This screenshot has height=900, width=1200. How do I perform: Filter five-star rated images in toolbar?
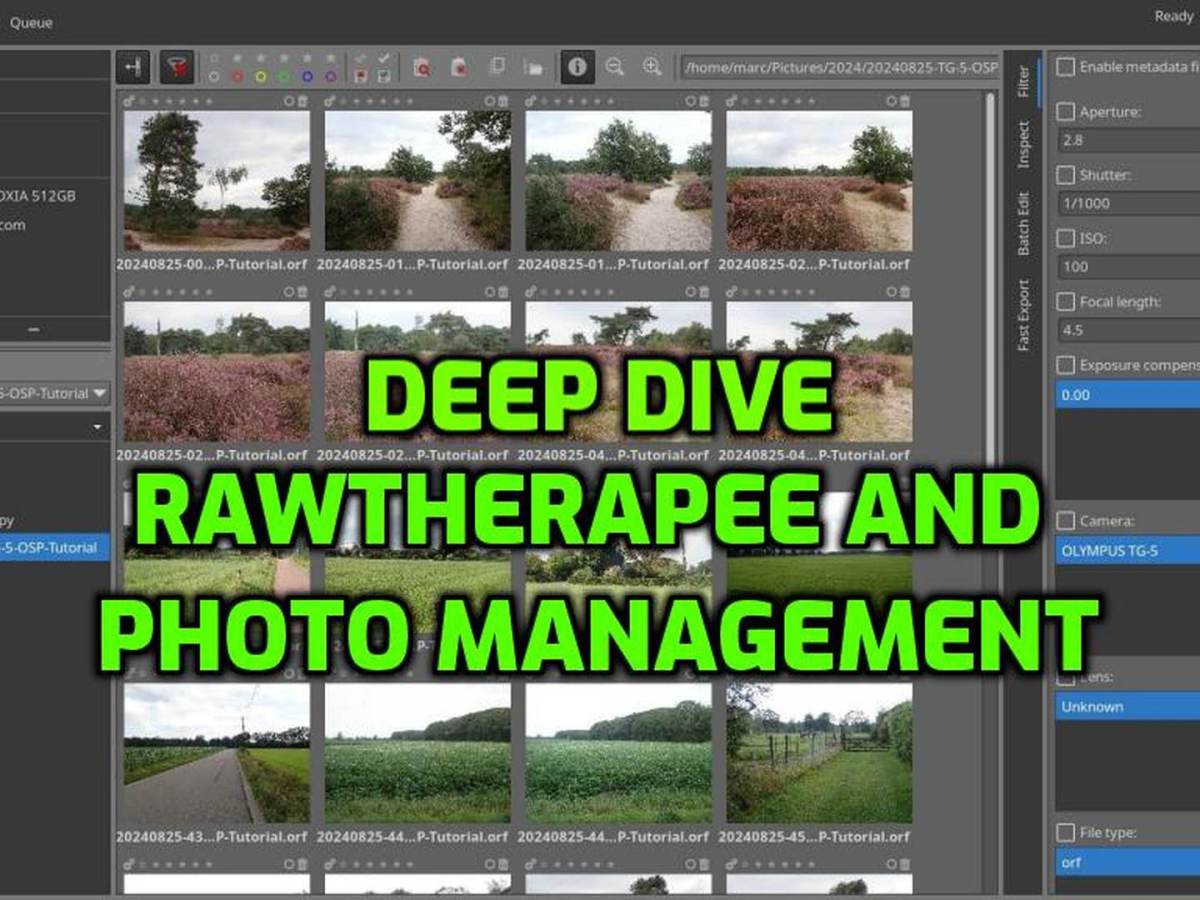point(330,58)
